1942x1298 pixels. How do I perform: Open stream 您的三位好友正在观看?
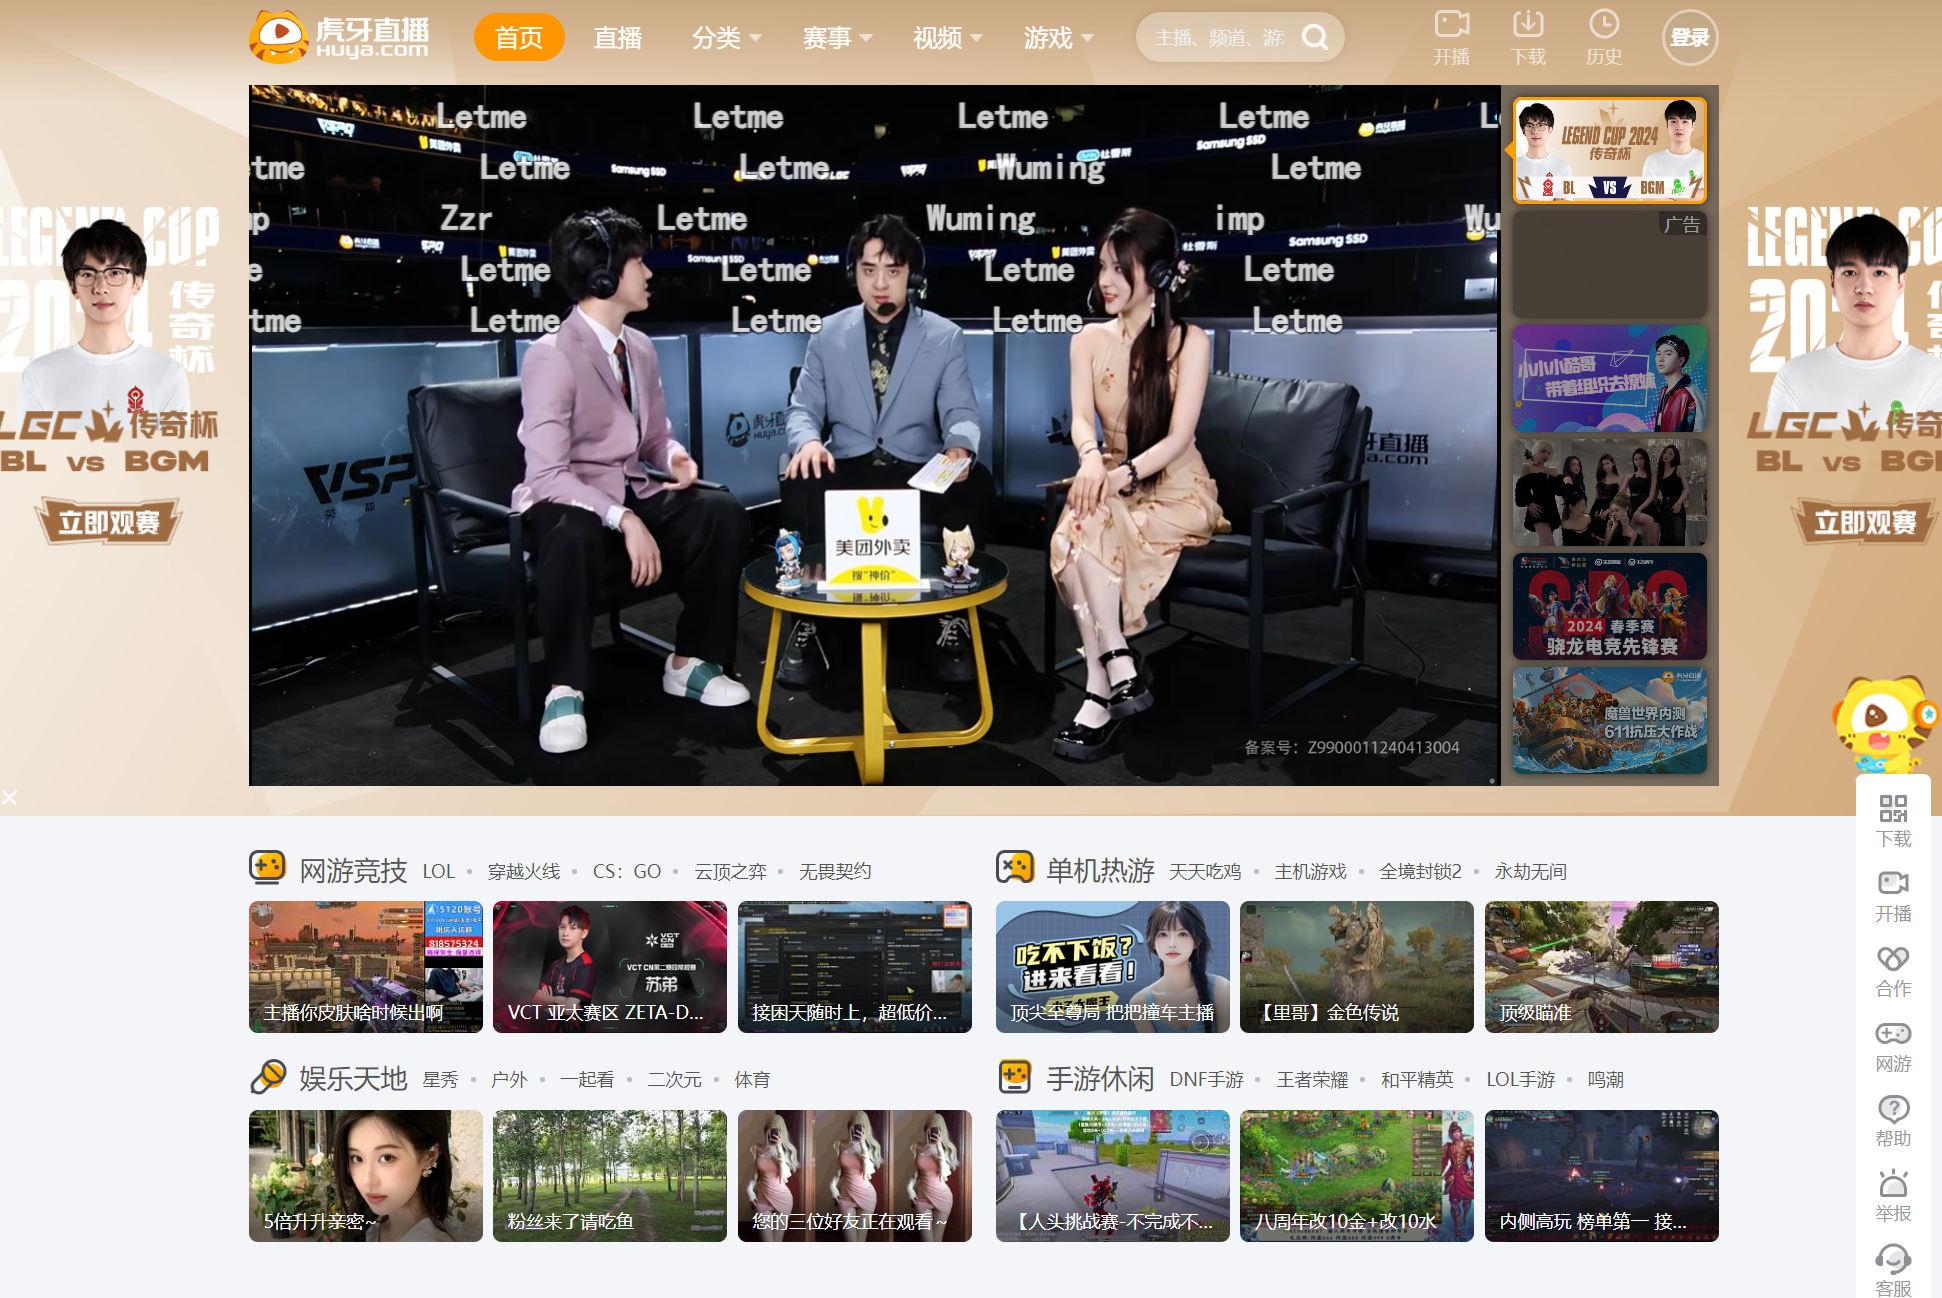tap(855, 1176)
